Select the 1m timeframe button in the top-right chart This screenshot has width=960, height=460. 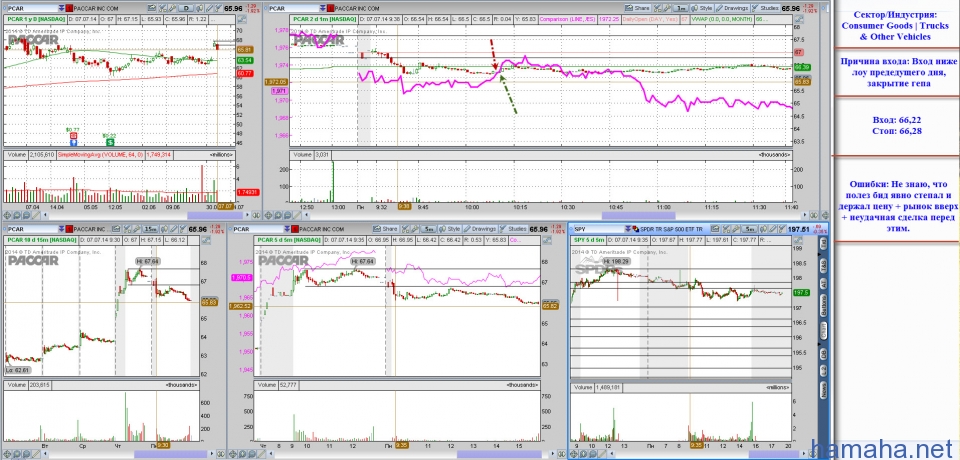point(681,8)
